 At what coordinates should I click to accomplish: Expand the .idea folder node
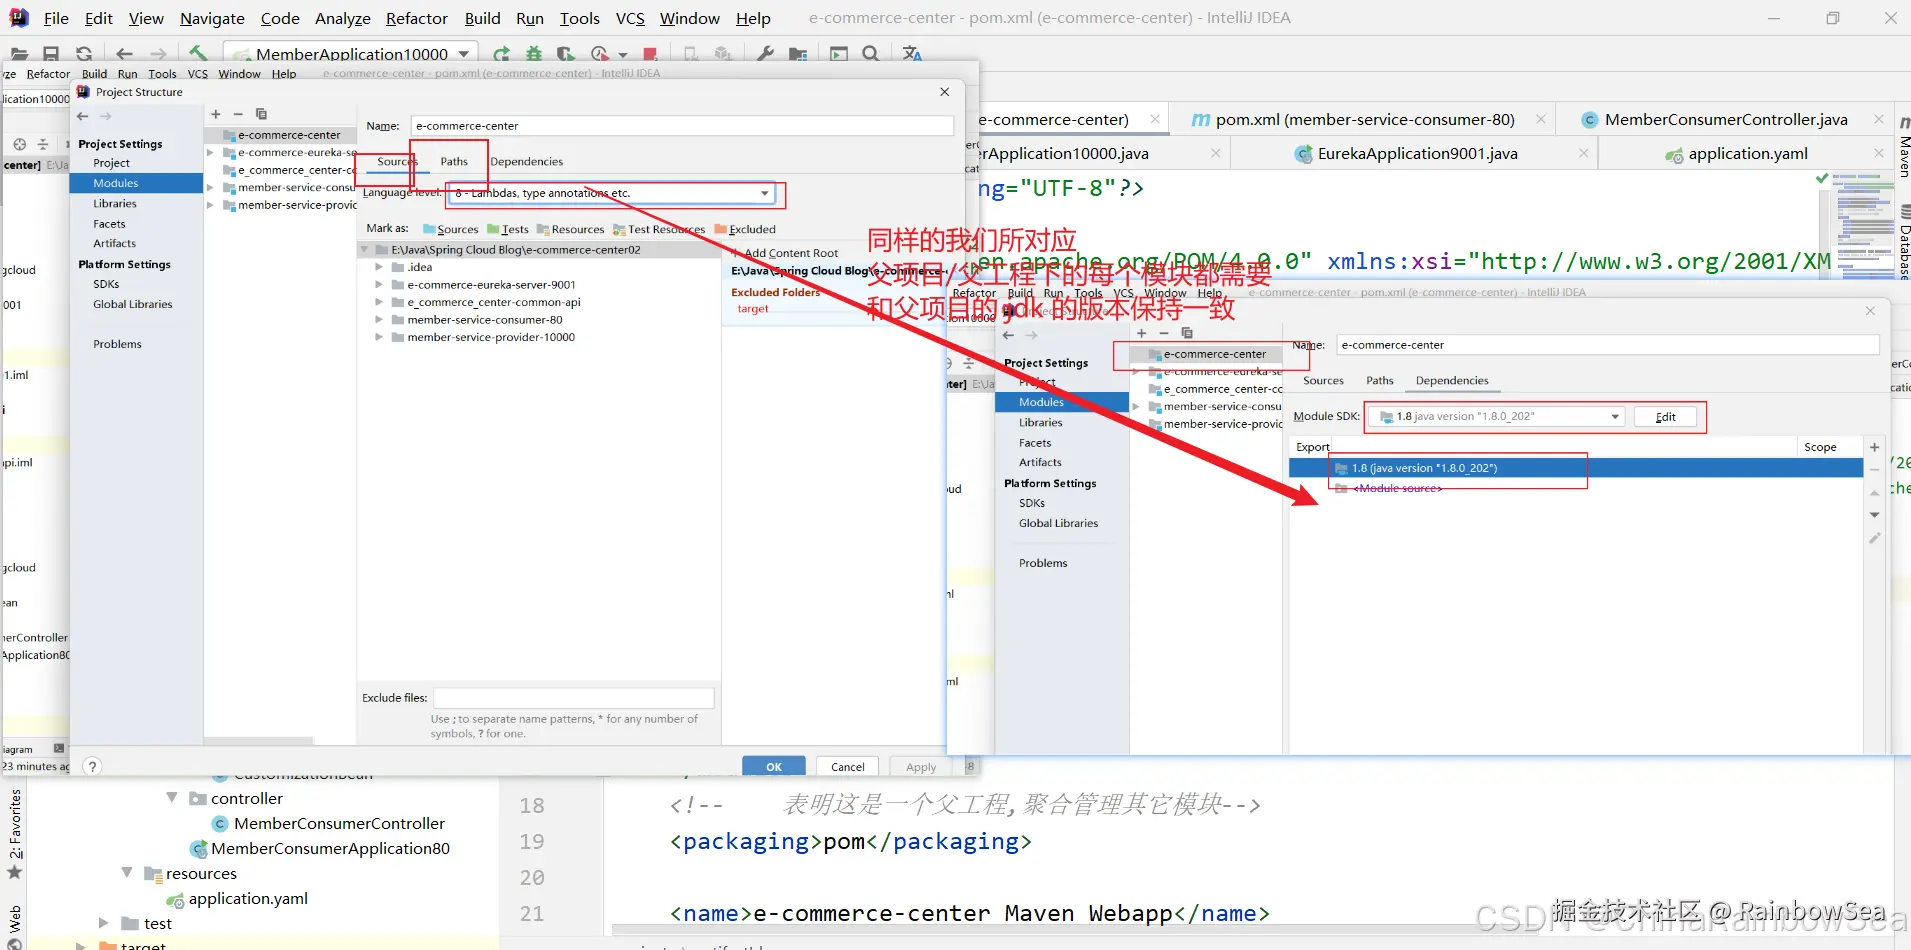click(379, 267)
